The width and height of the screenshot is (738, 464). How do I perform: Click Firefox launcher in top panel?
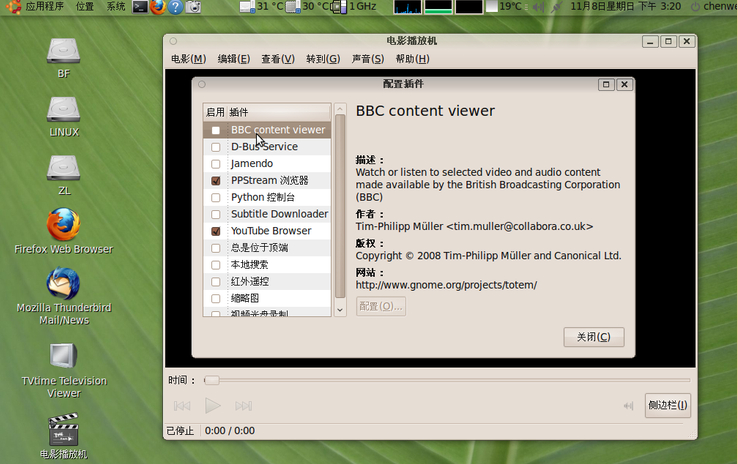158,7
